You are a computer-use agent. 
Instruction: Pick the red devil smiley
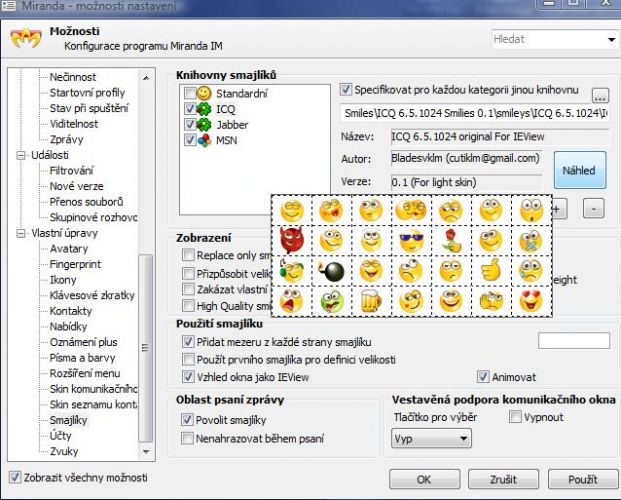click(x=292, y=240)
